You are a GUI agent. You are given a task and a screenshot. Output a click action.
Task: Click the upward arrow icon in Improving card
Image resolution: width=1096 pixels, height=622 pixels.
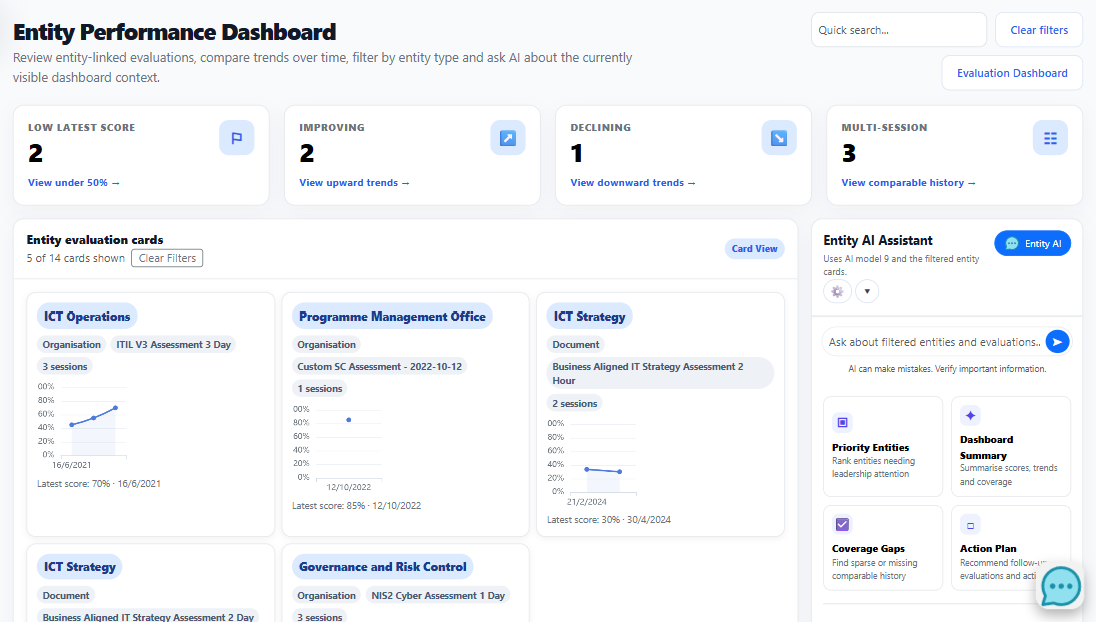pyautogui.click(x=507, y=138)
